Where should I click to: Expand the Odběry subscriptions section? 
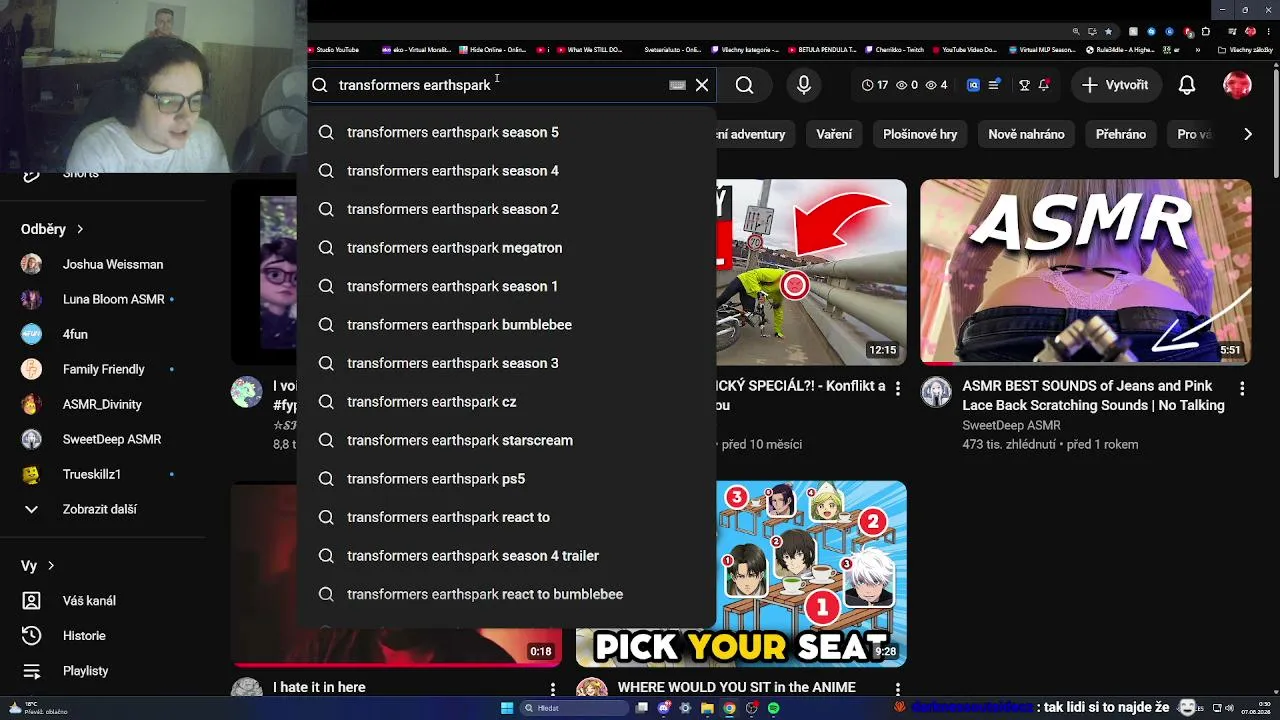(x=52, y=229)
